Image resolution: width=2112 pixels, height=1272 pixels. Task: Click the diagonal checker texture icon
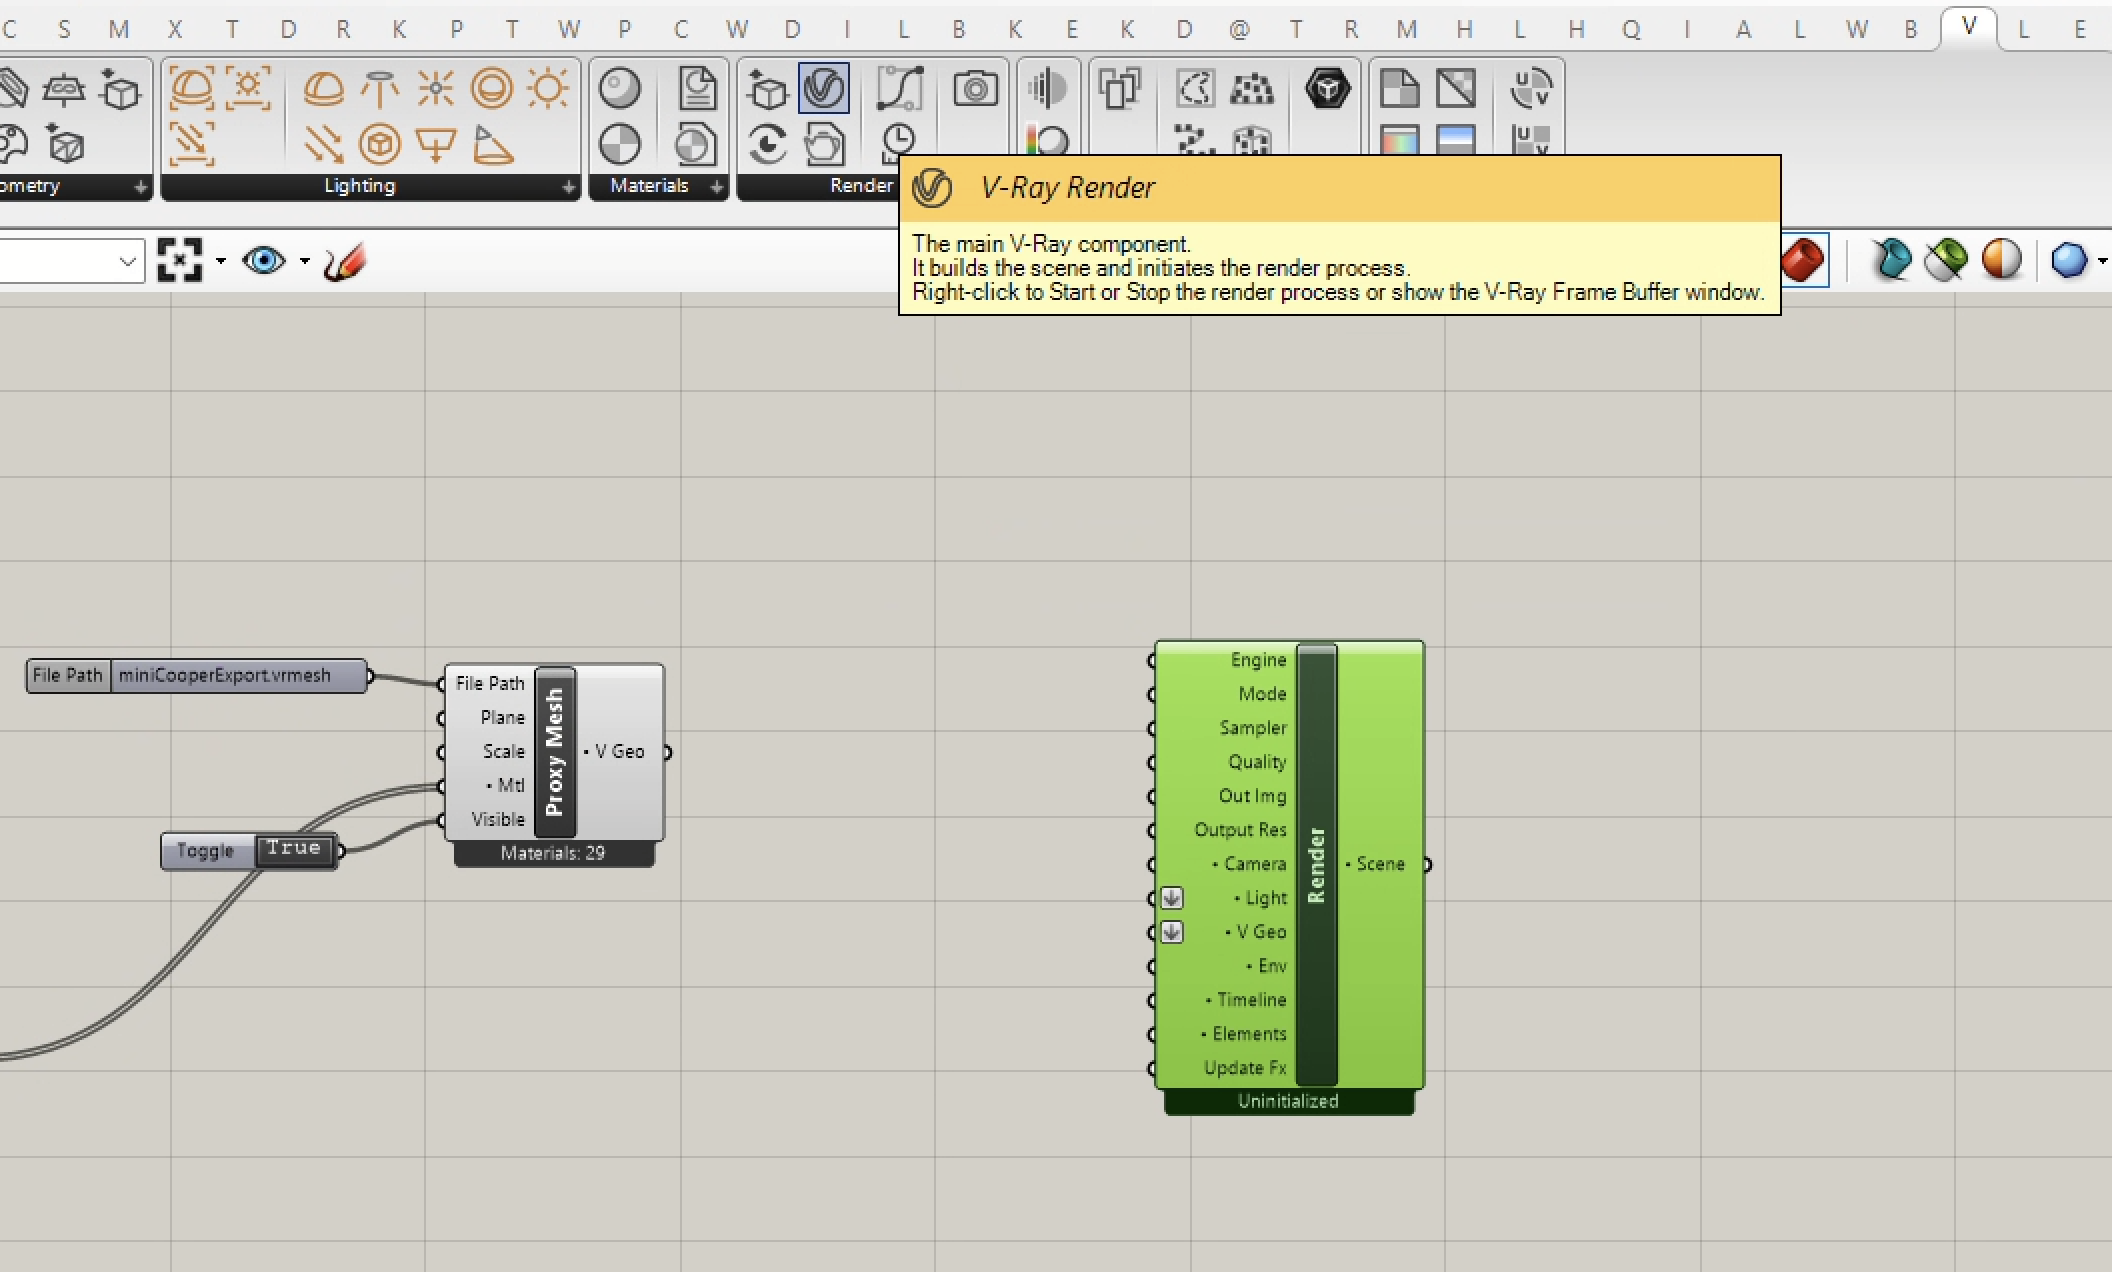1456,89
